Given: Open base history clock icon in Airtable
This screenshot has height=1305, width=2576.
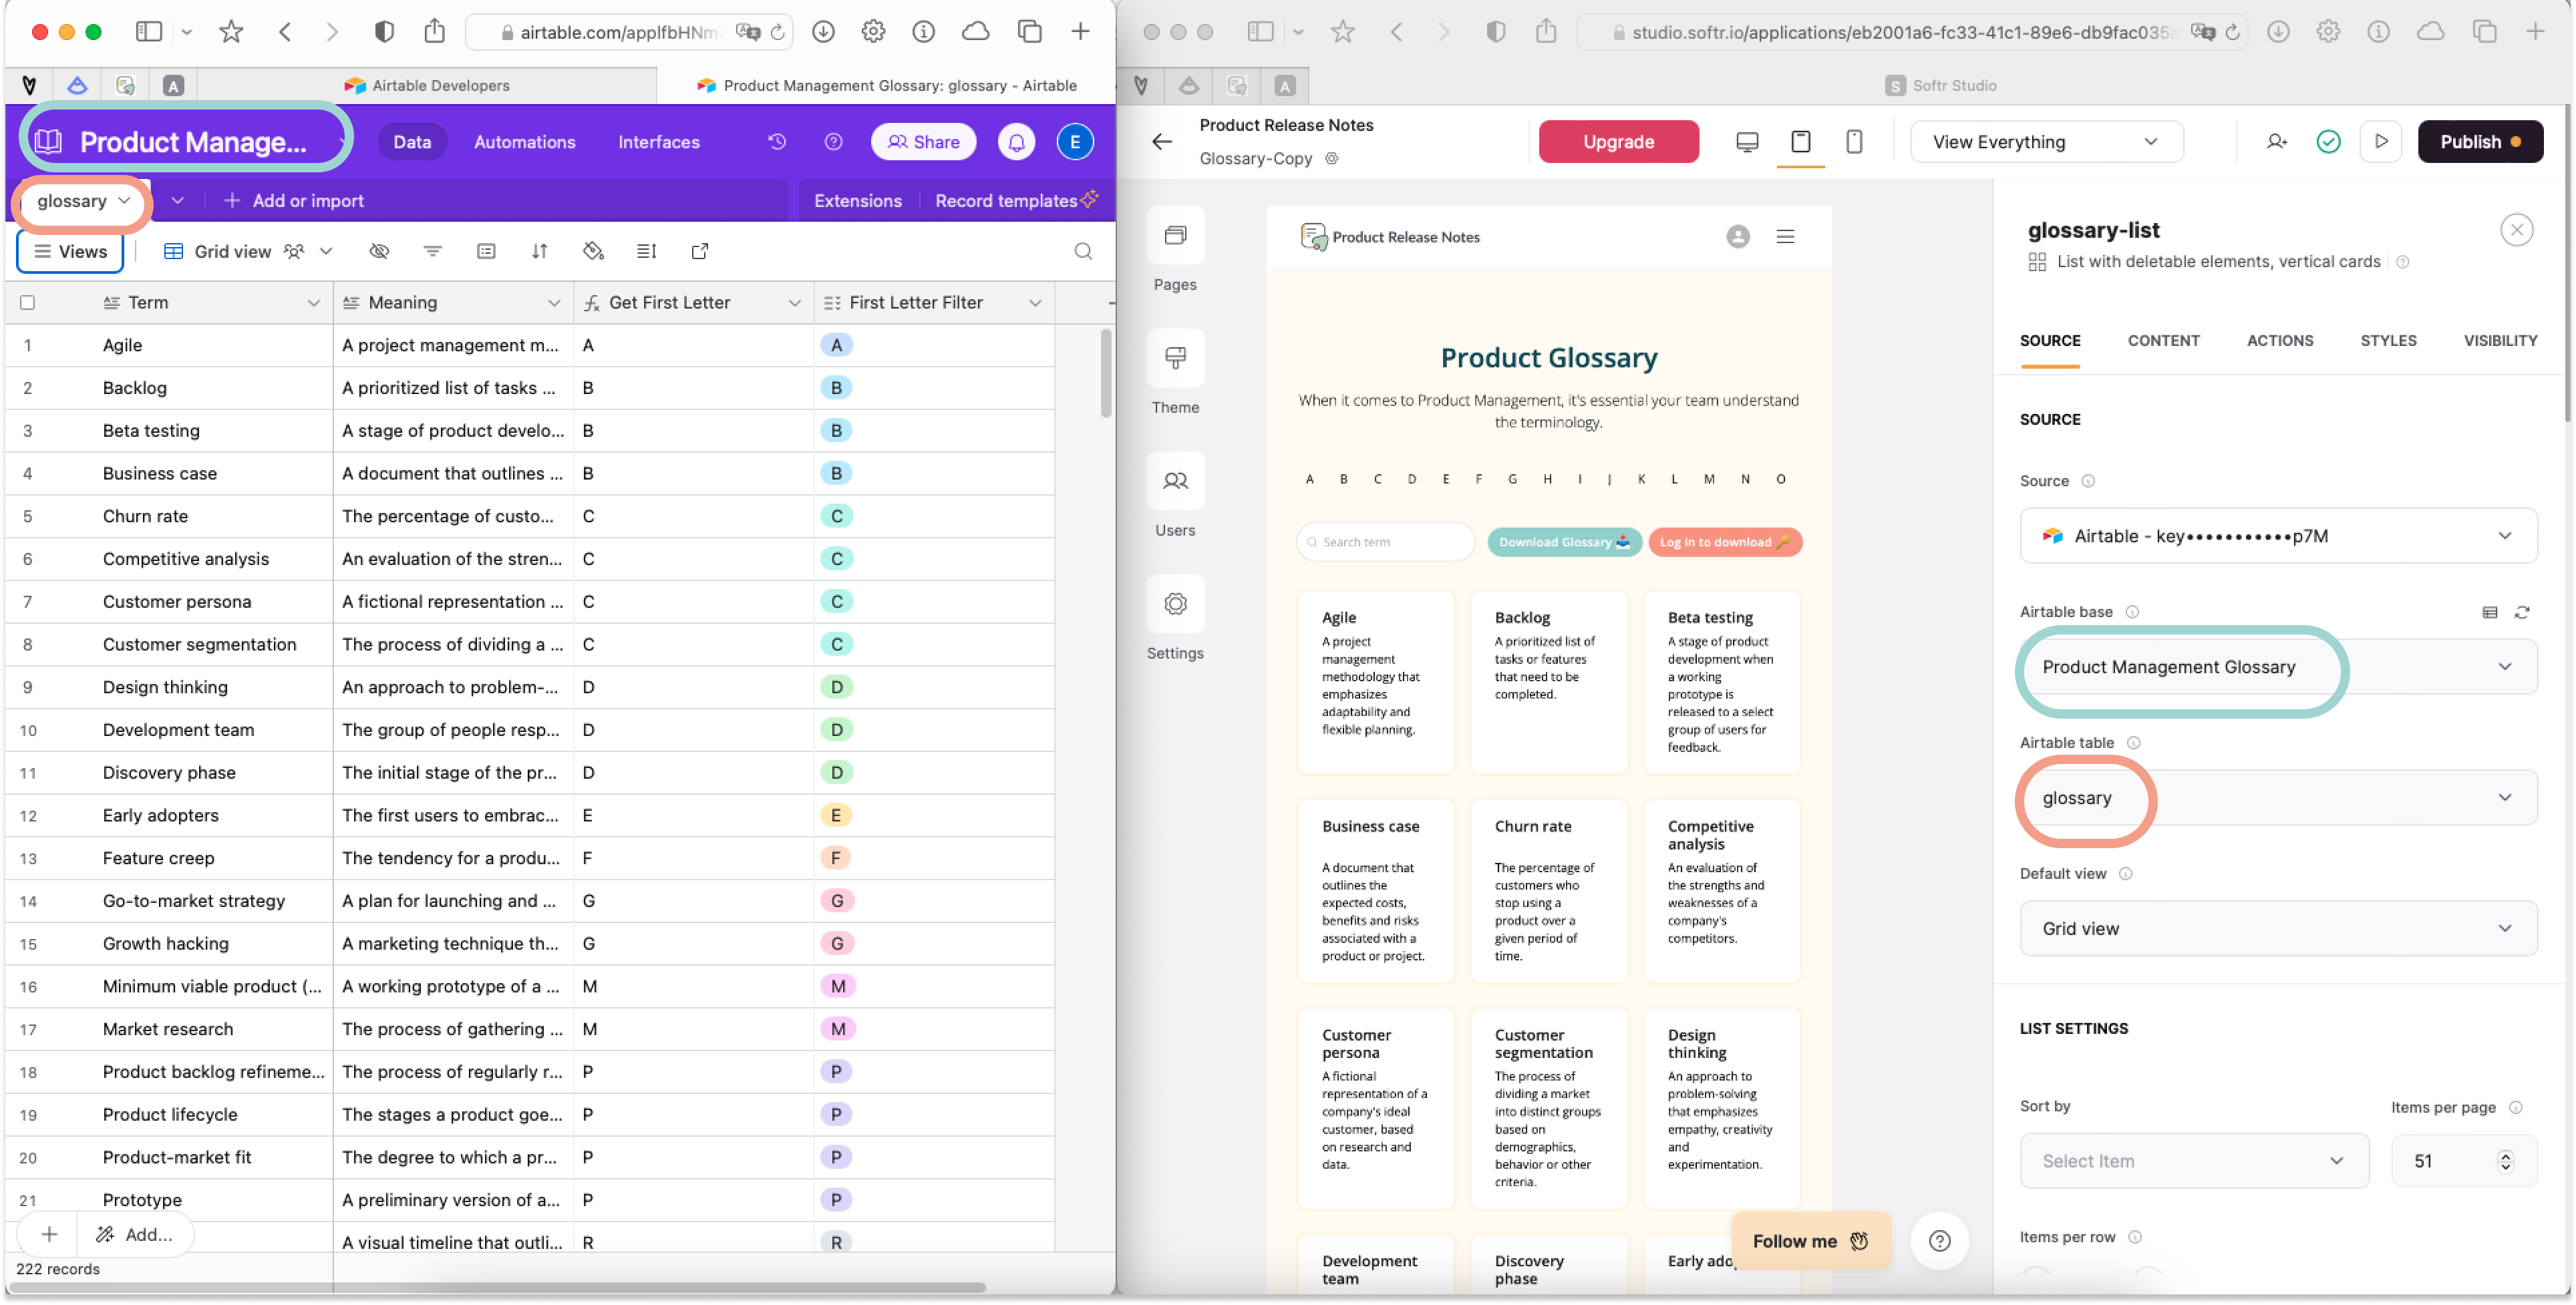Looking at the screenshot, I should [x=777, y=142].
